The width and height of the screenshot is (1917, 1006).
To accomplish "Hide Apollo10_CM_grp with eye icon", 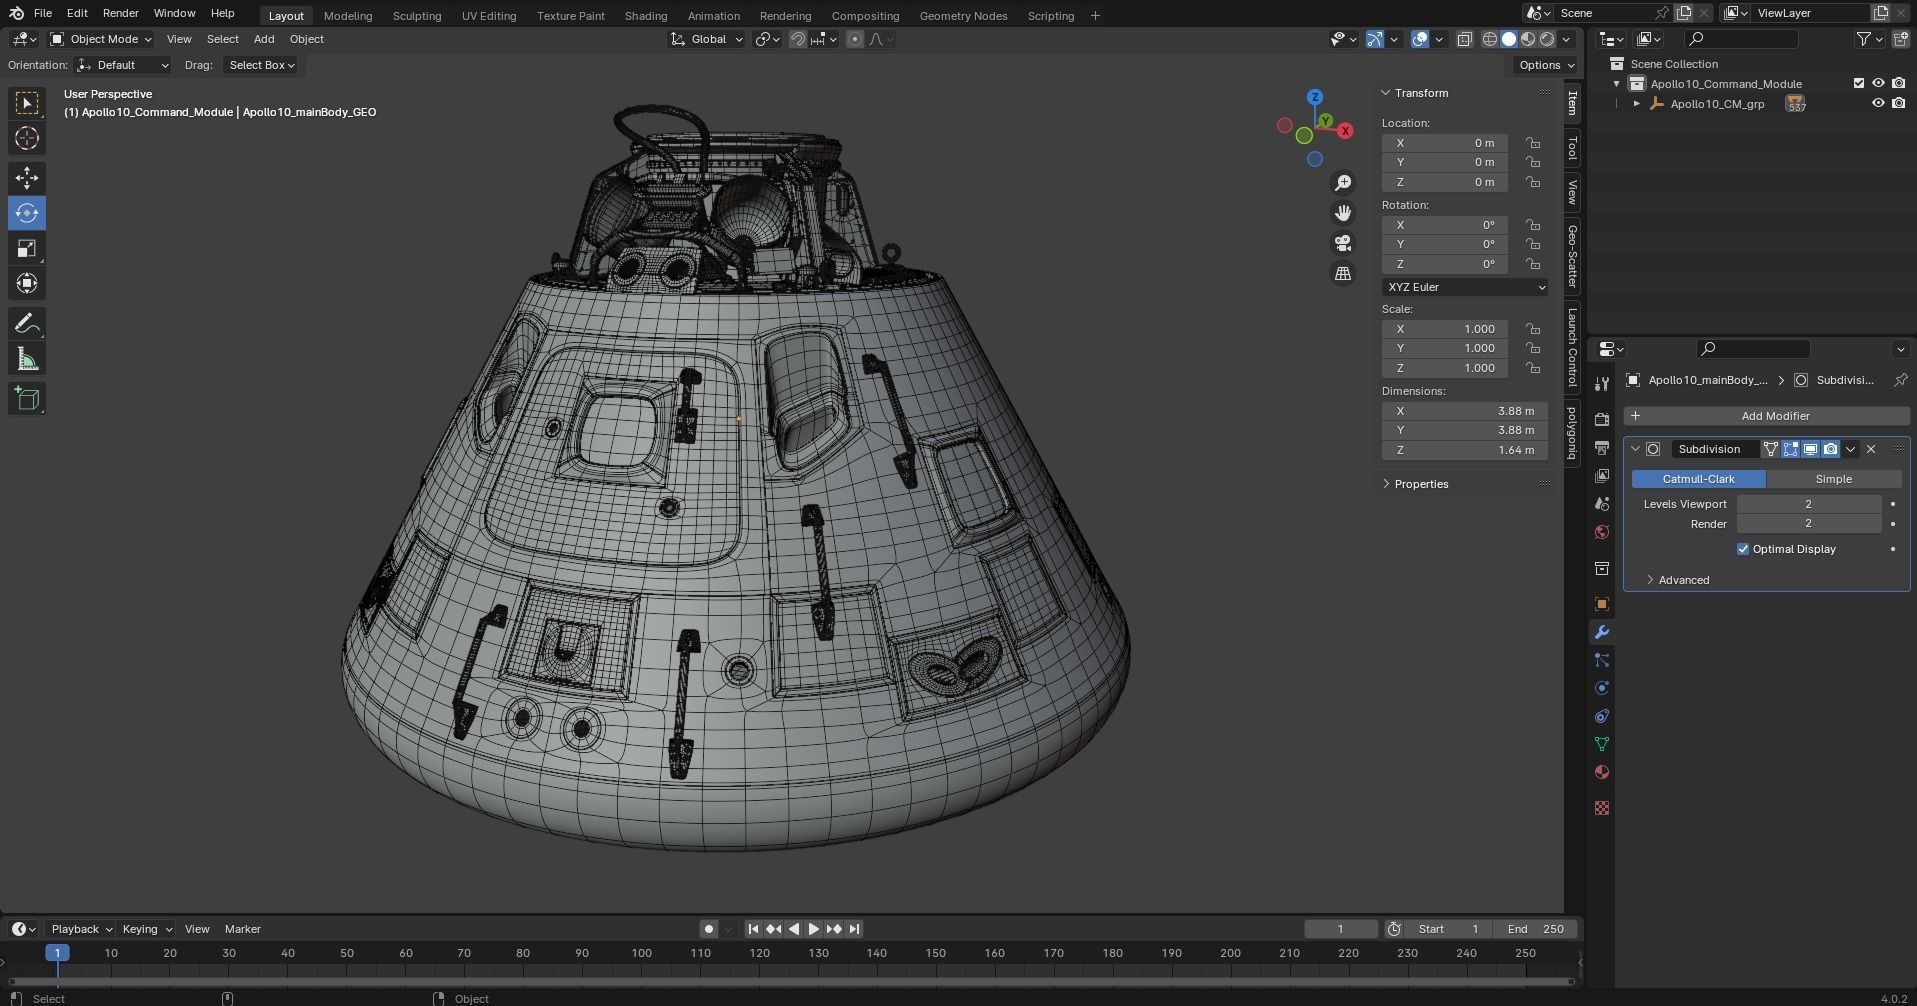I will tap(1878, 103).
